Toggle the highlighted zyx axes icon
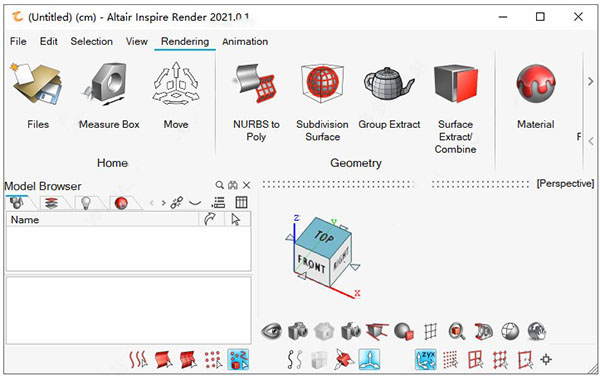 tap(426, 360)
